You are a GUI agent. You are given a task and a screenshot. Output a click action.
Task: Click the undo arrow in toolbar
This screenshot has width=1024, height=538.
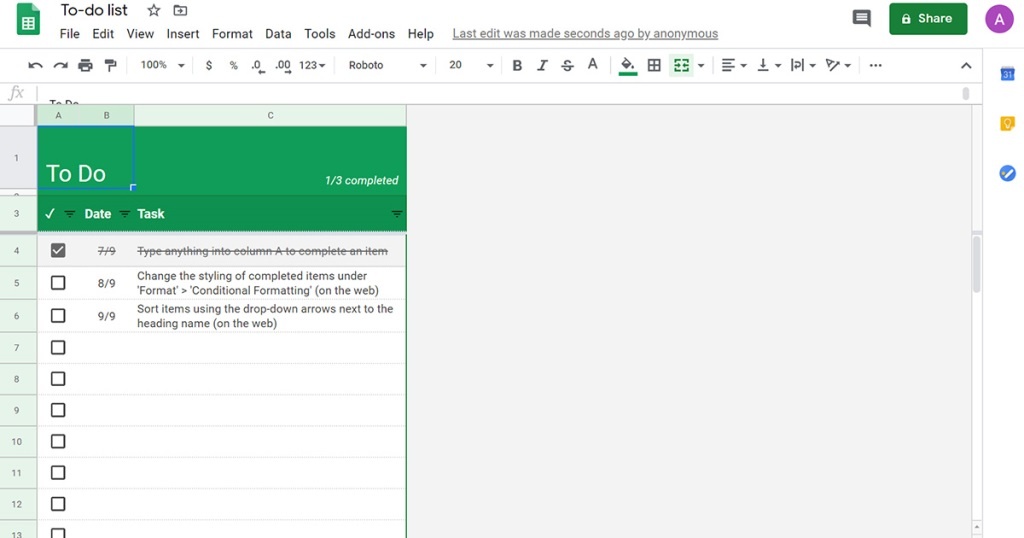click(35, 65)
